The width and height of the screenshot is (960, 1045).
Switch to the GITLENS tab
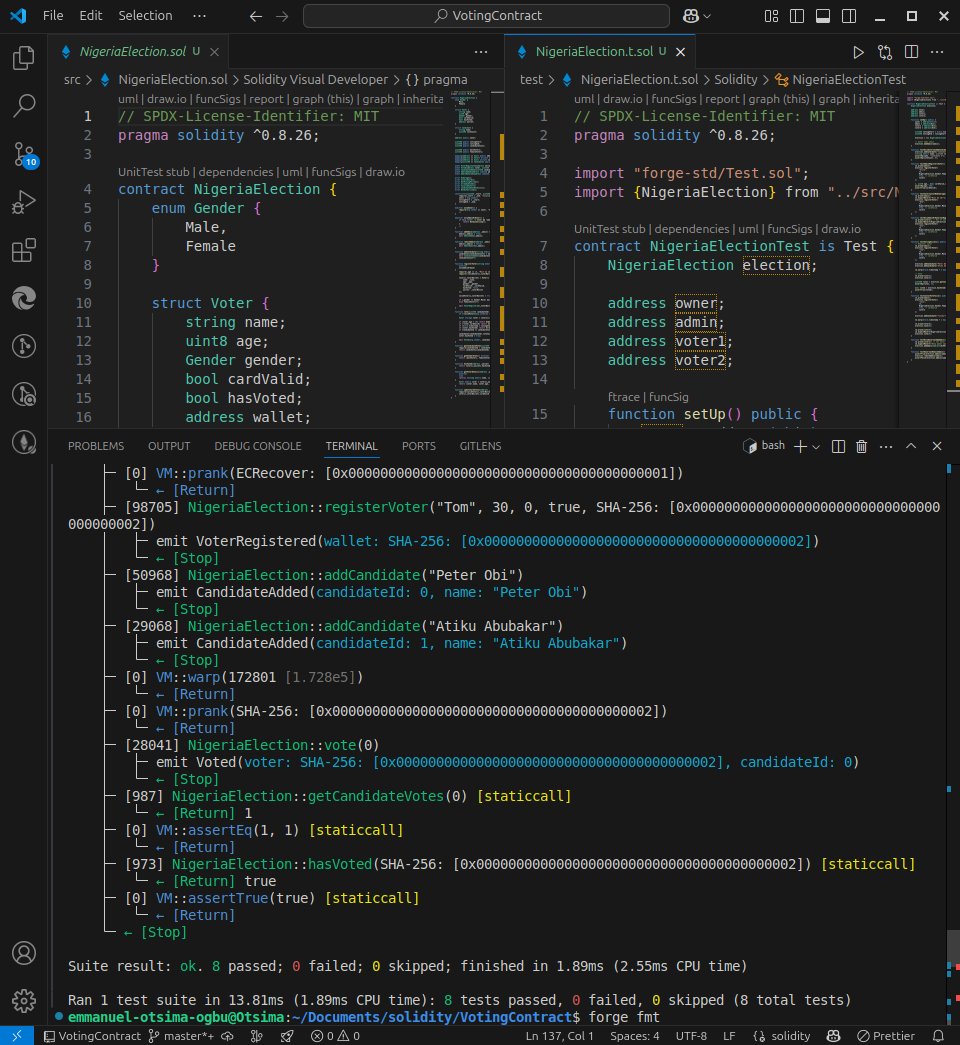tap(480, 446)
